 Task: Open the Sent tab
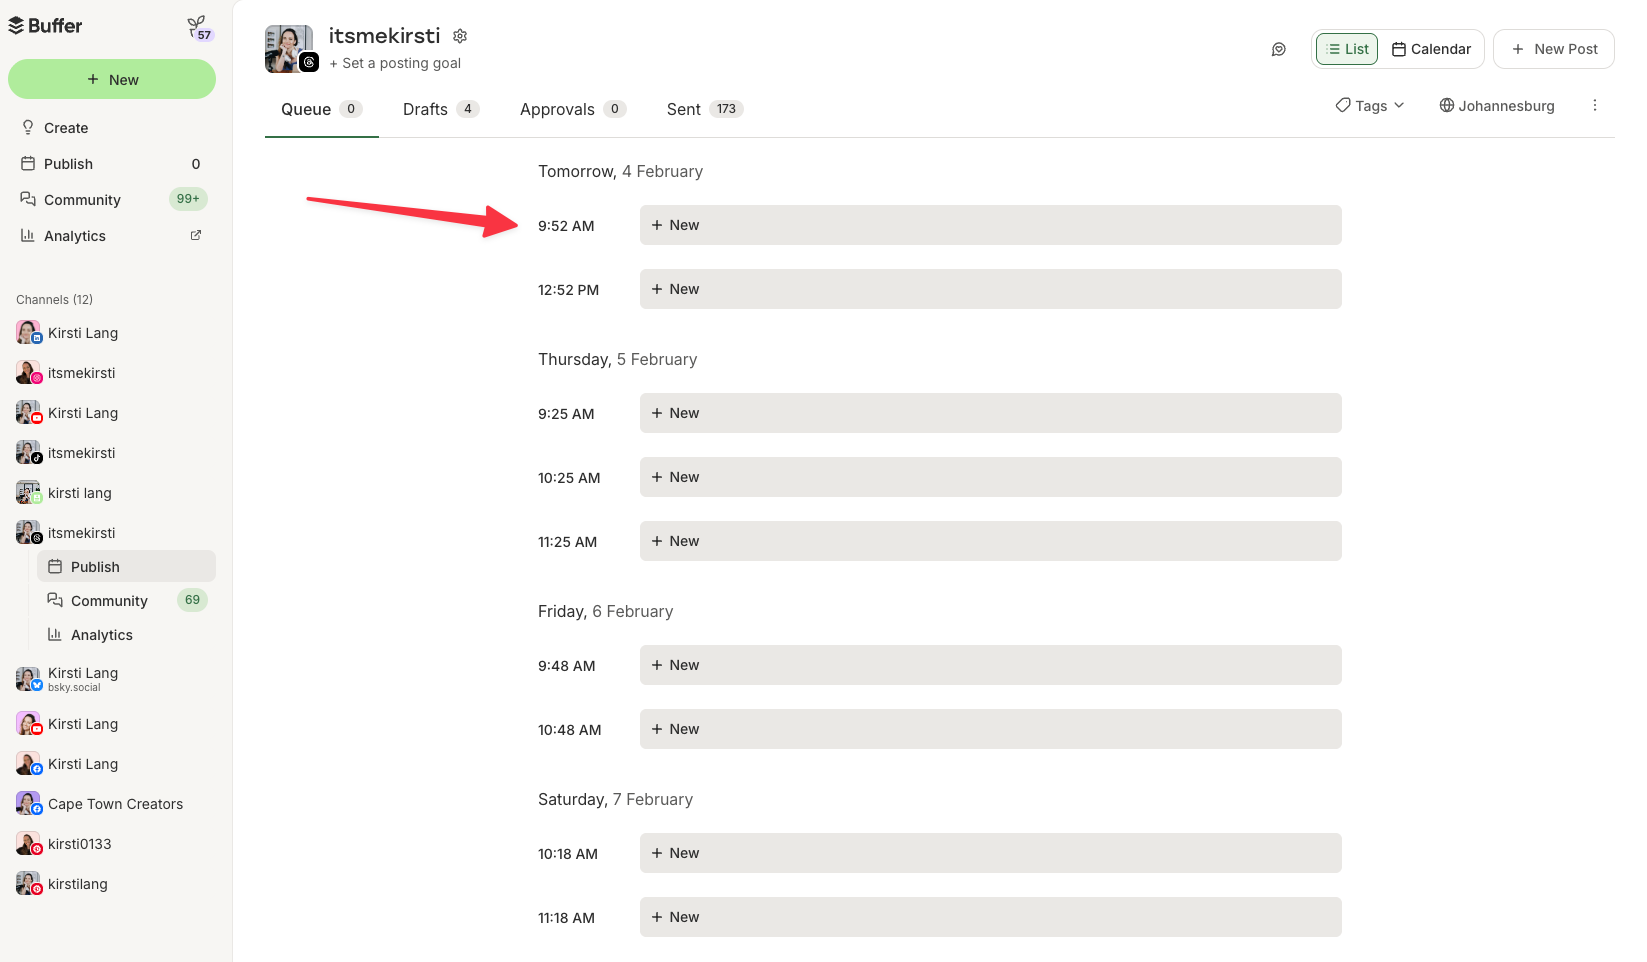pyautogui.click(x=683, y=109)
